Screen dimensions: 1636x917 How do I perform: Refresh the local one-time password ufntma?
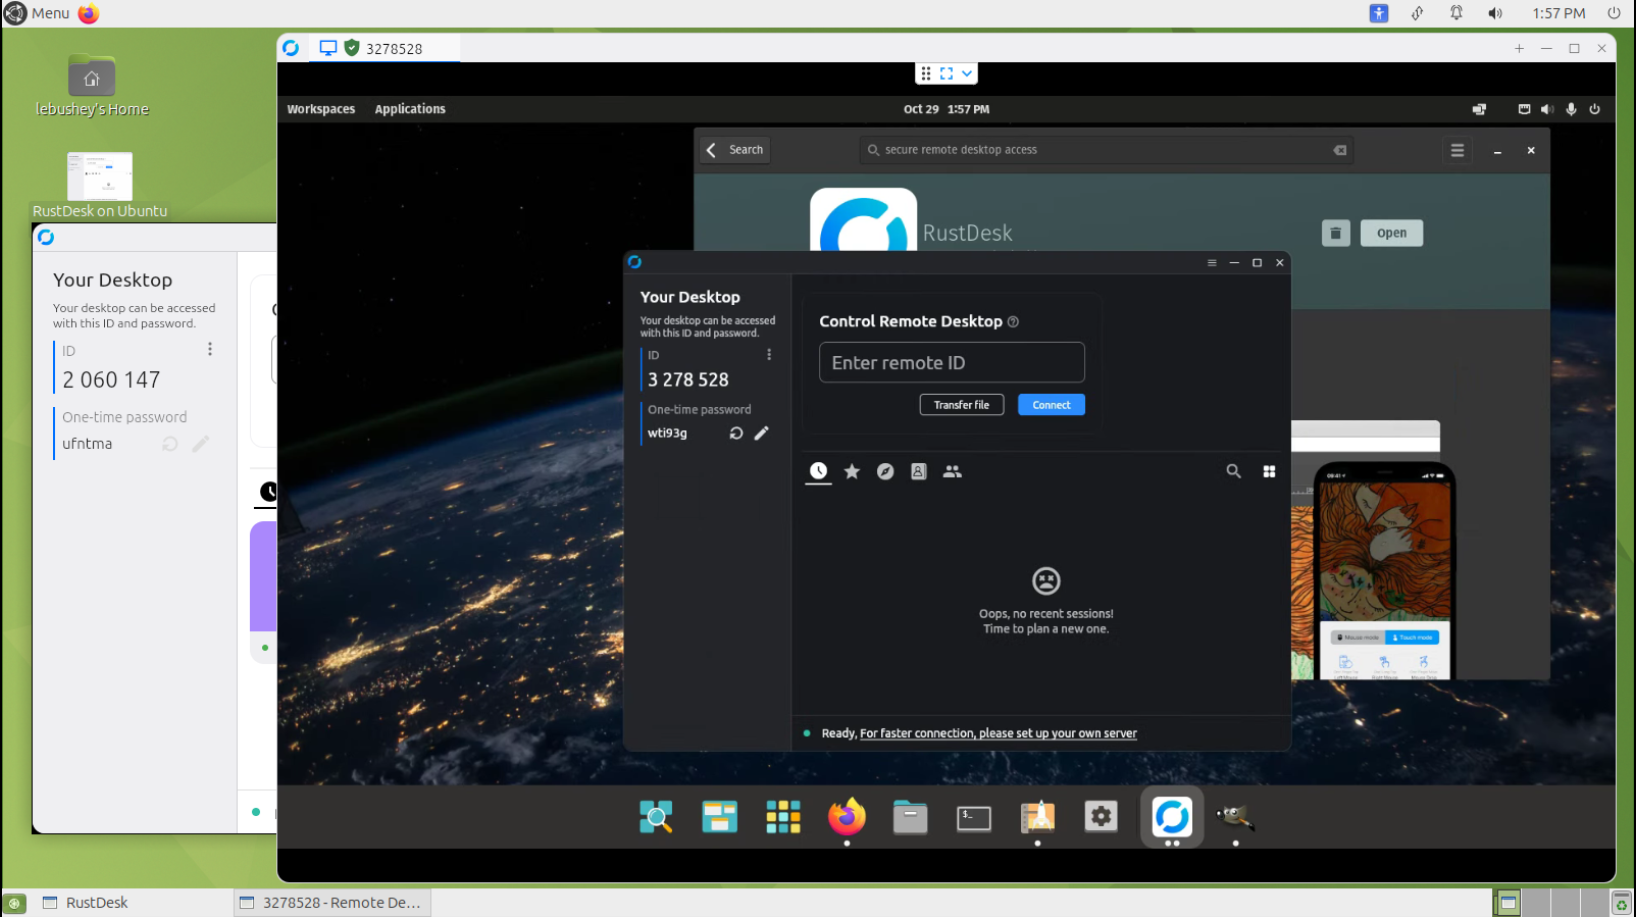170,443
